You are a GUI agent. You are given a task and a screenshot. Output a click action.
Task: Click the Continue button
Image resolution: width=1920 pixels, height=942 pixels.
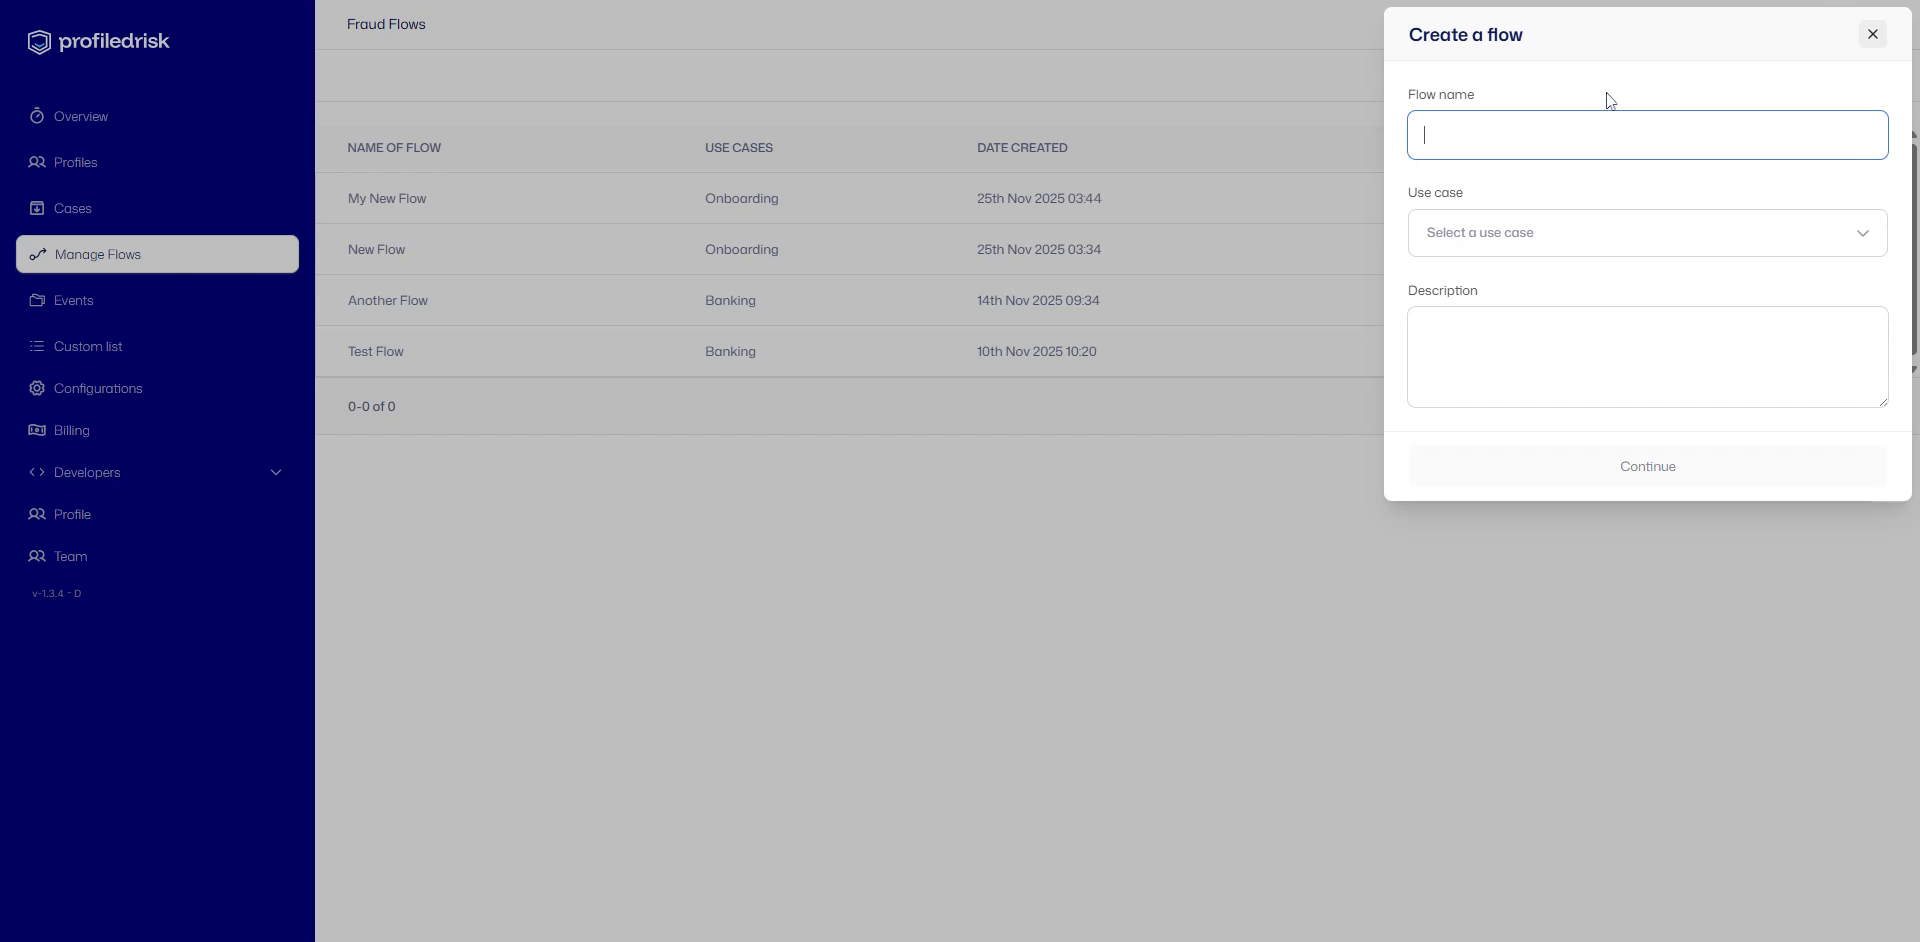pos(1646,466)
